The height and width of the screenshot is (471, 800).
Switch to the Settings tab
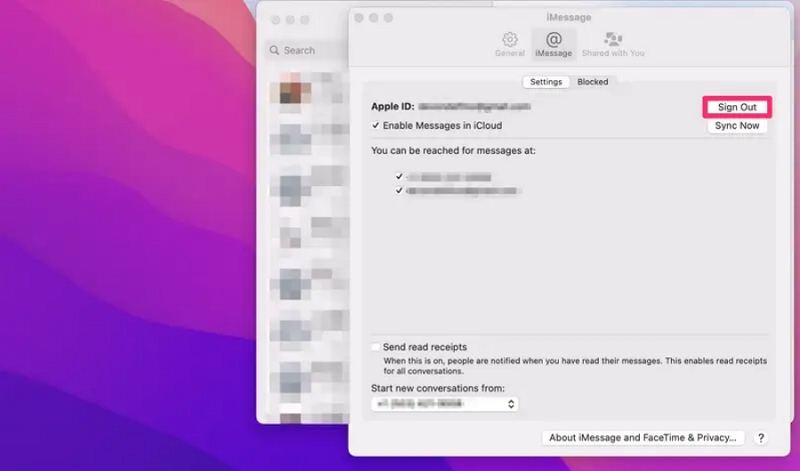(x=546, y=82)
